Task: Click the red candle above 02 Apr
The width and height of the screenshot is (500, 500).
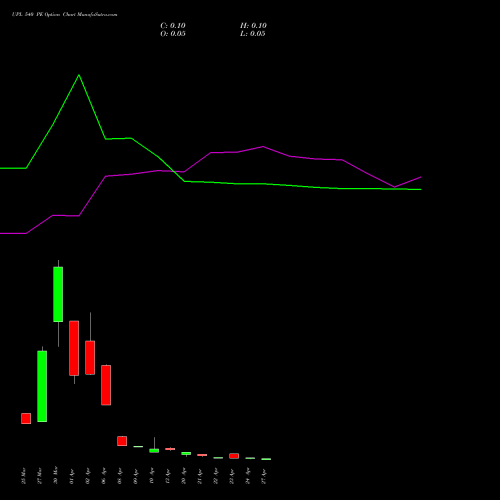Action: tap(90, 358)
